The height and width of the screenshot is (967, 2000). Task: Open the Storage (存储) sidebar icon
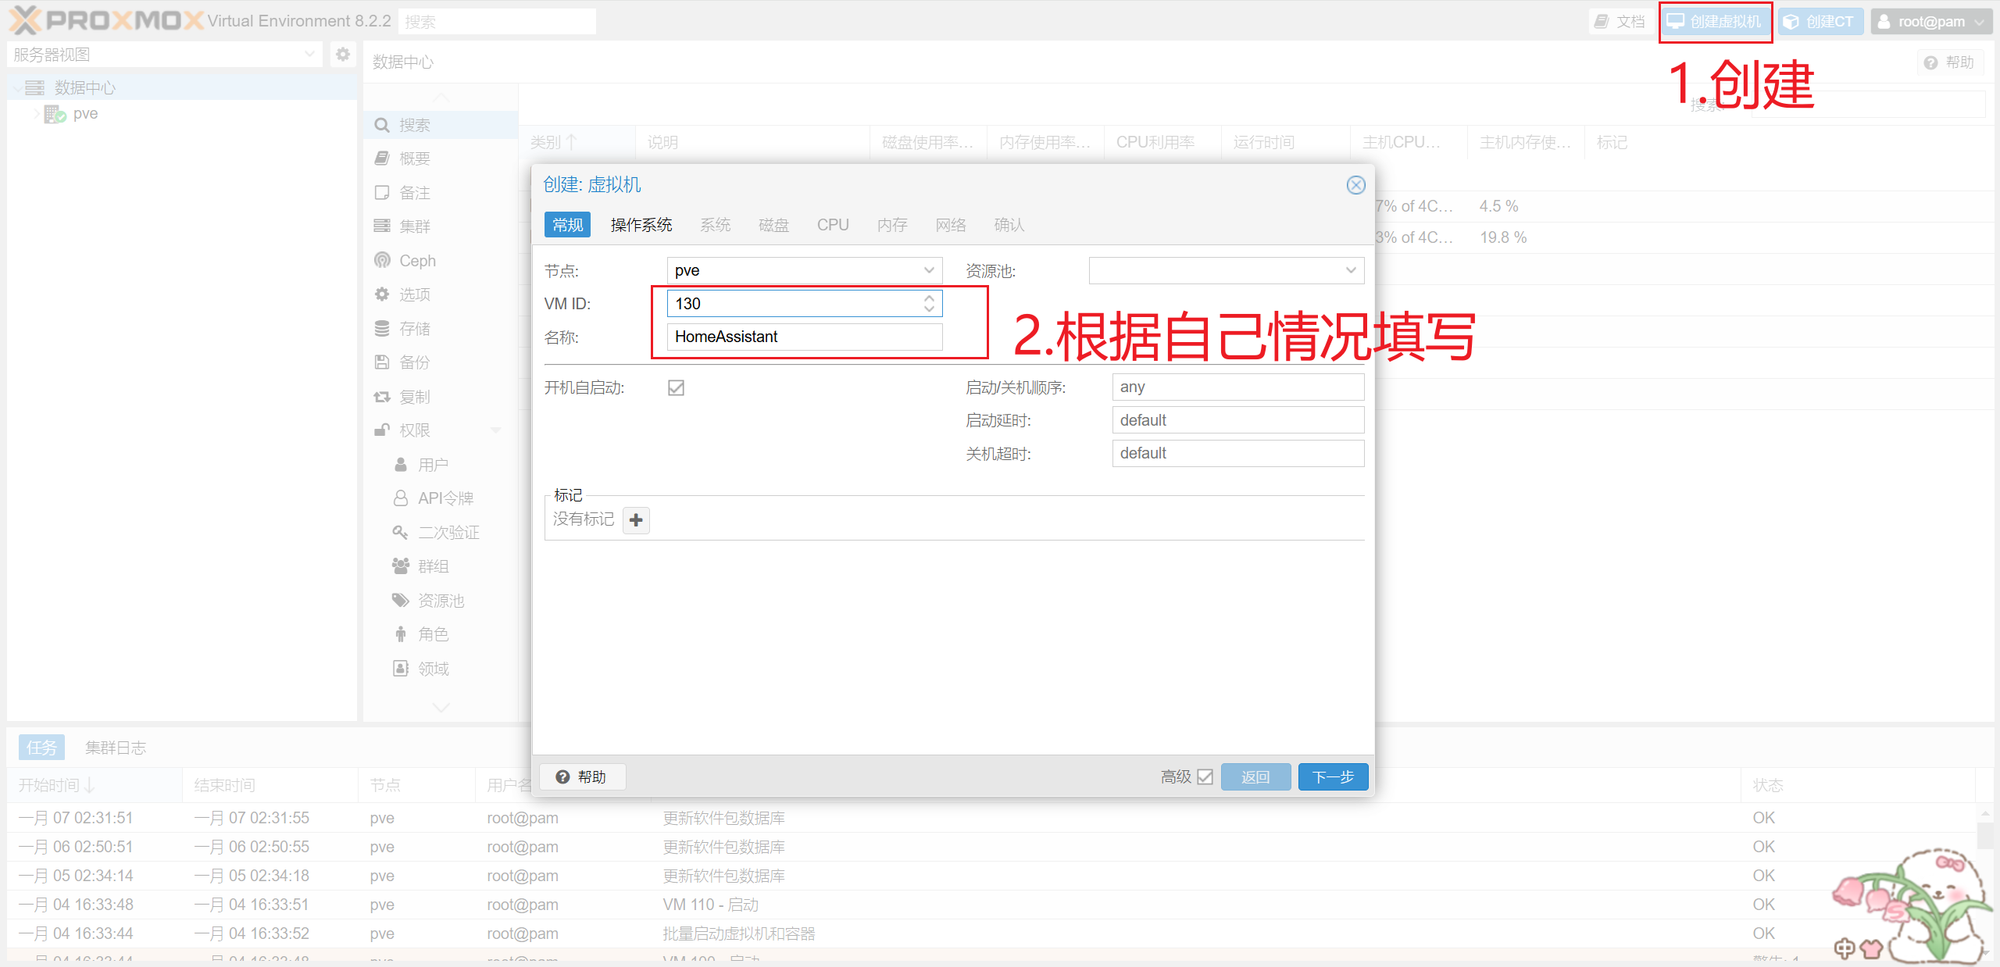(382, 328)
